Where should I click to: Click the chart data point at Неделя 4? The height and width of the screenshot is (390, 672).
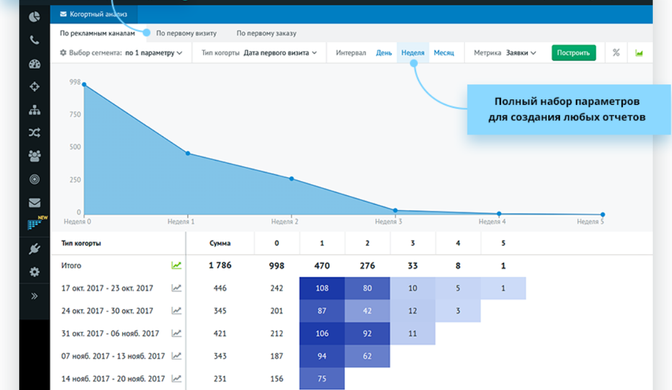(499, 213)
